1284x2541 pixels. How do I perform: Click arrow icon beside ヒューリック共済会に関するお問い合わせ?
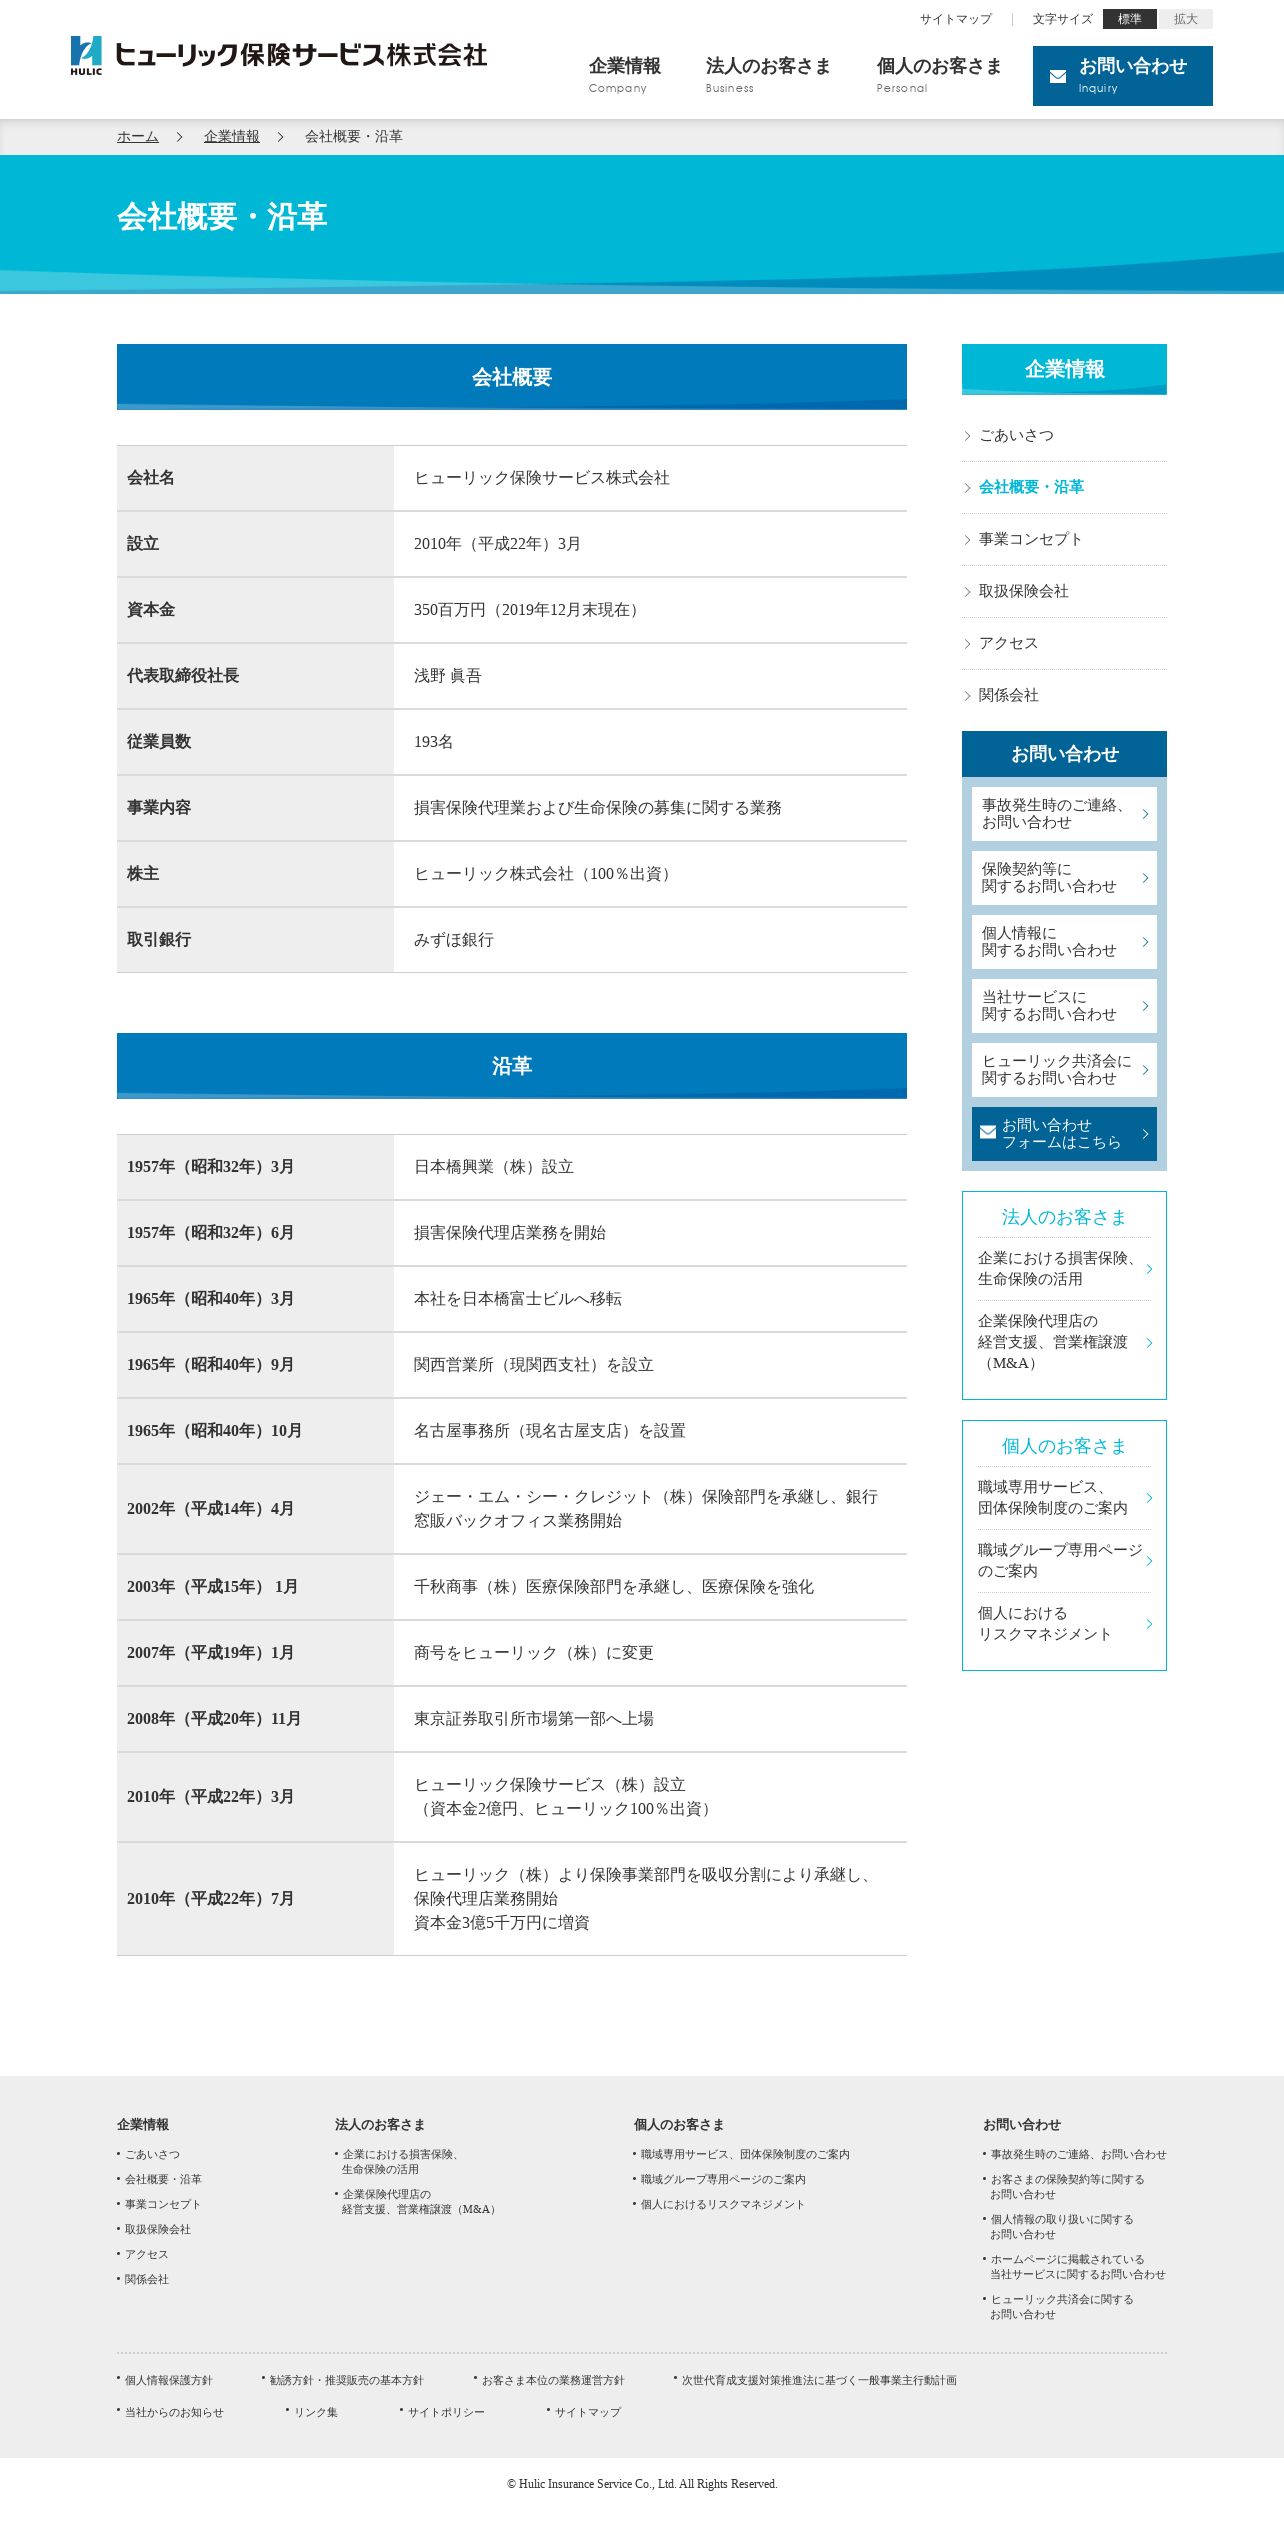1145,1070
